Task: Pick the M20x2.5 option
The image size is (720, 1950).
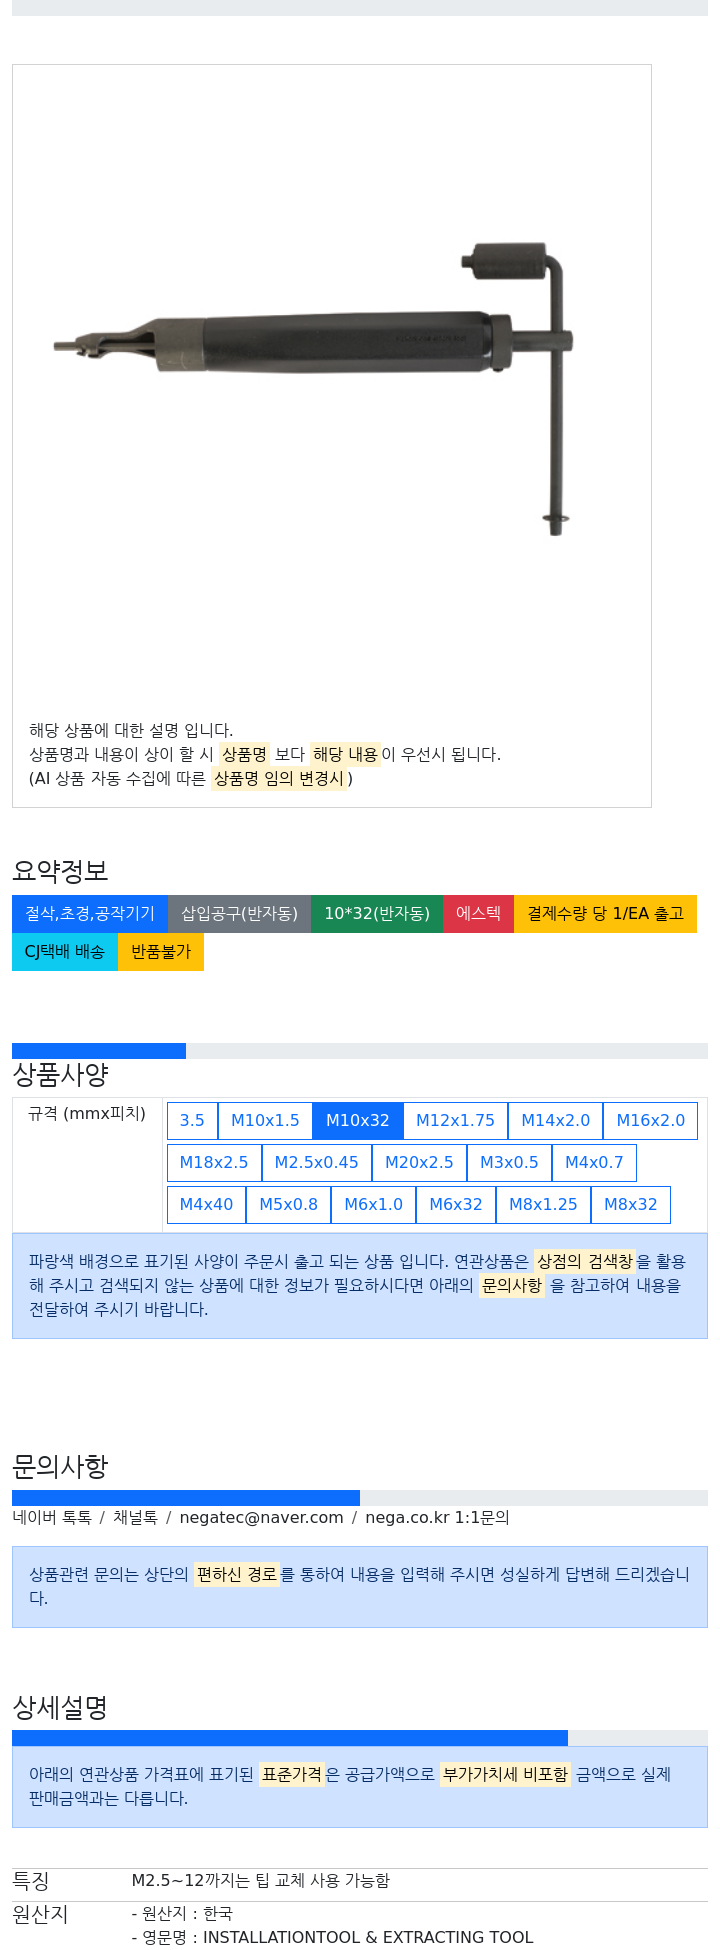Action: pos(419,1163)
